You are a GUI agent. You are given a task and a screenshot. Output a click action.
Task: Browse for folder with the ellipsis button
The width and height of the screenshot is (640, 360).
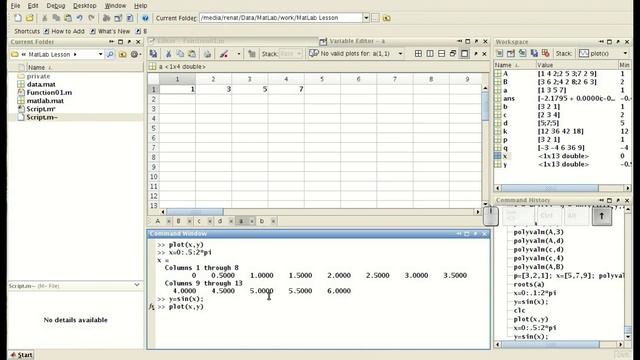[375, 18]
